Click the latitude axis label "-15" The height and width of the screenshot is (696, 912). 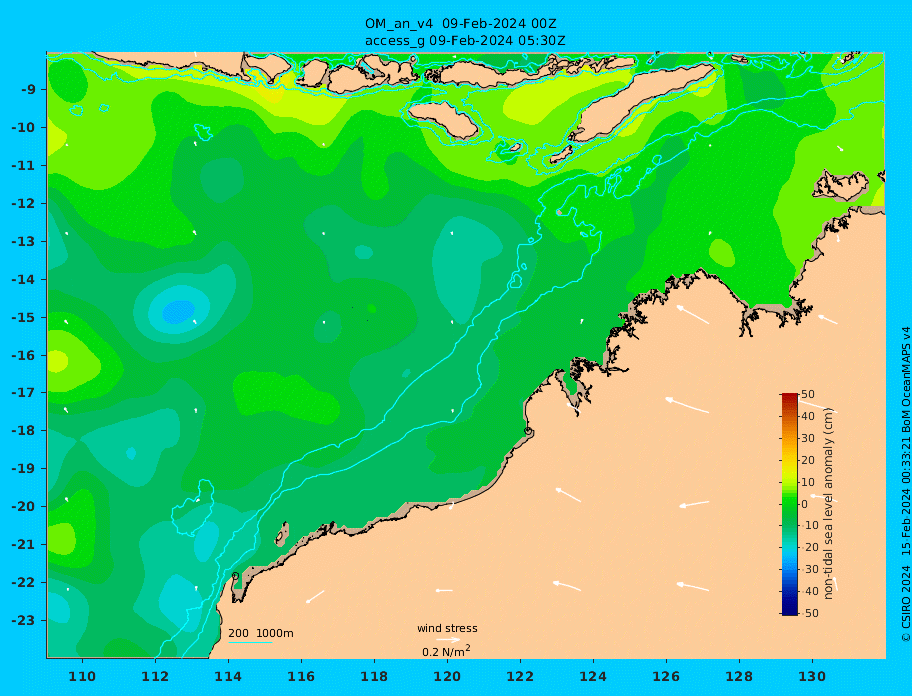point(24,317)
